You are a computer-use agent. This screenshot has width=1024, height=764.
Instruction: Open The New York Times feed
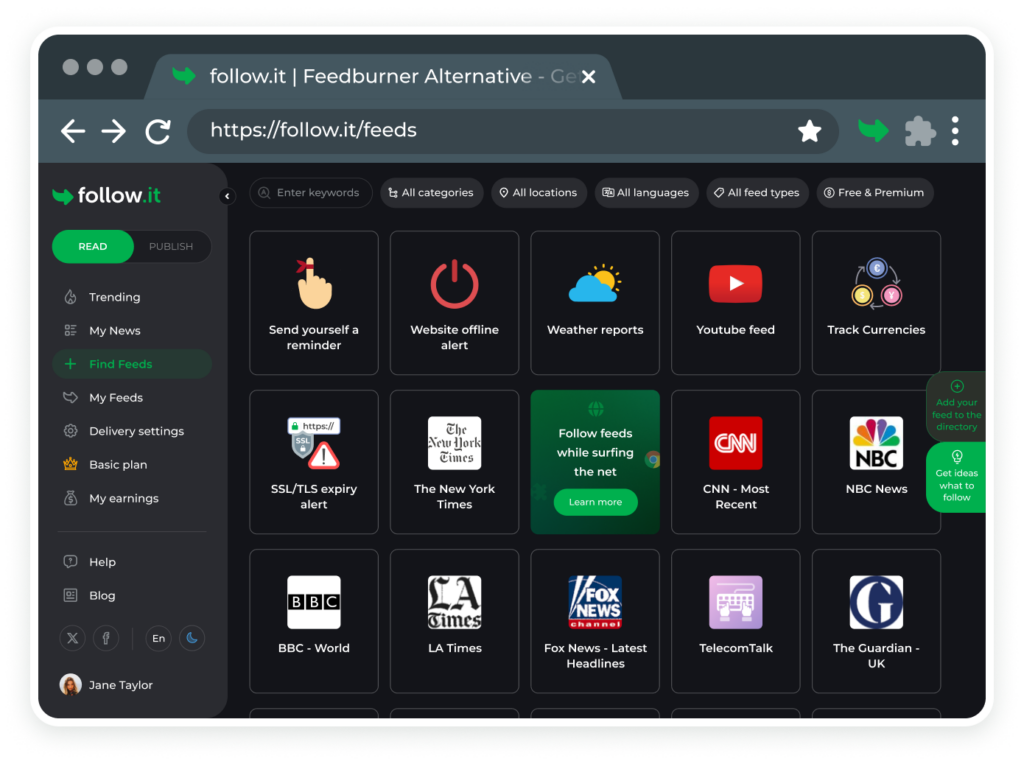pos(455,462)
